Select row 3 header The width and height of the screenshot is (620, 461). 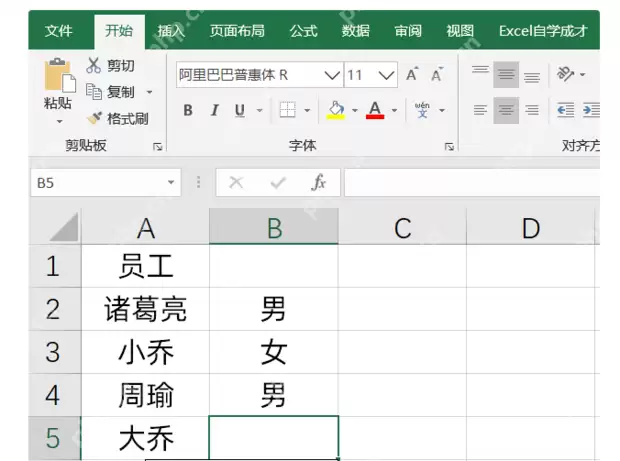(55, 352)
